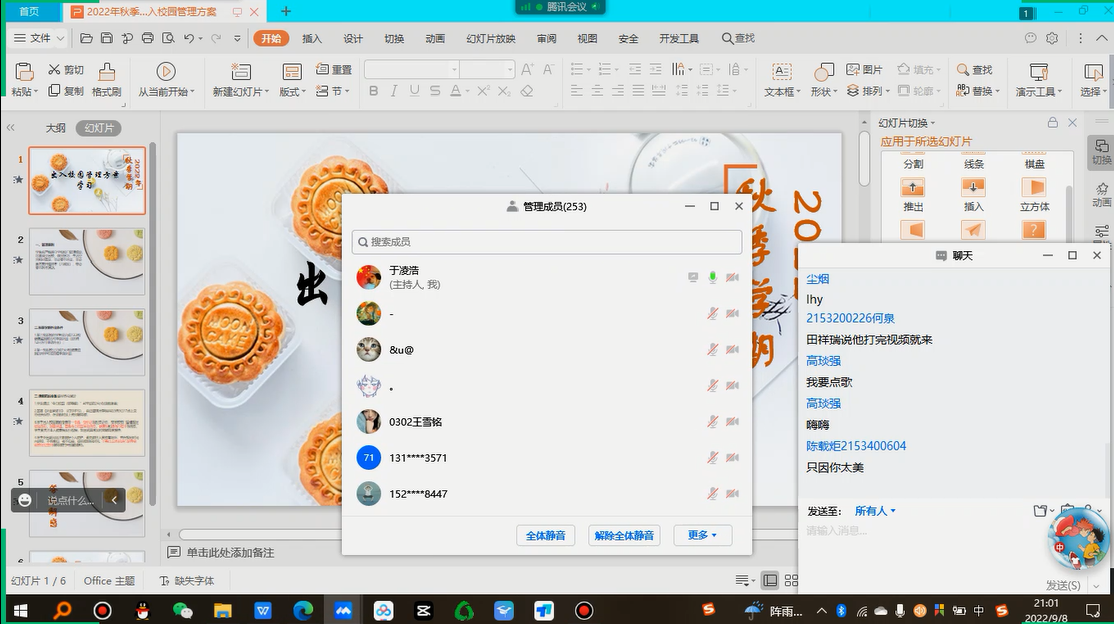This screenshot has height=624, width=1114.
Task: Toggle camera for member 131****3571
Action: pyautogui.click(x=732, y=458)
